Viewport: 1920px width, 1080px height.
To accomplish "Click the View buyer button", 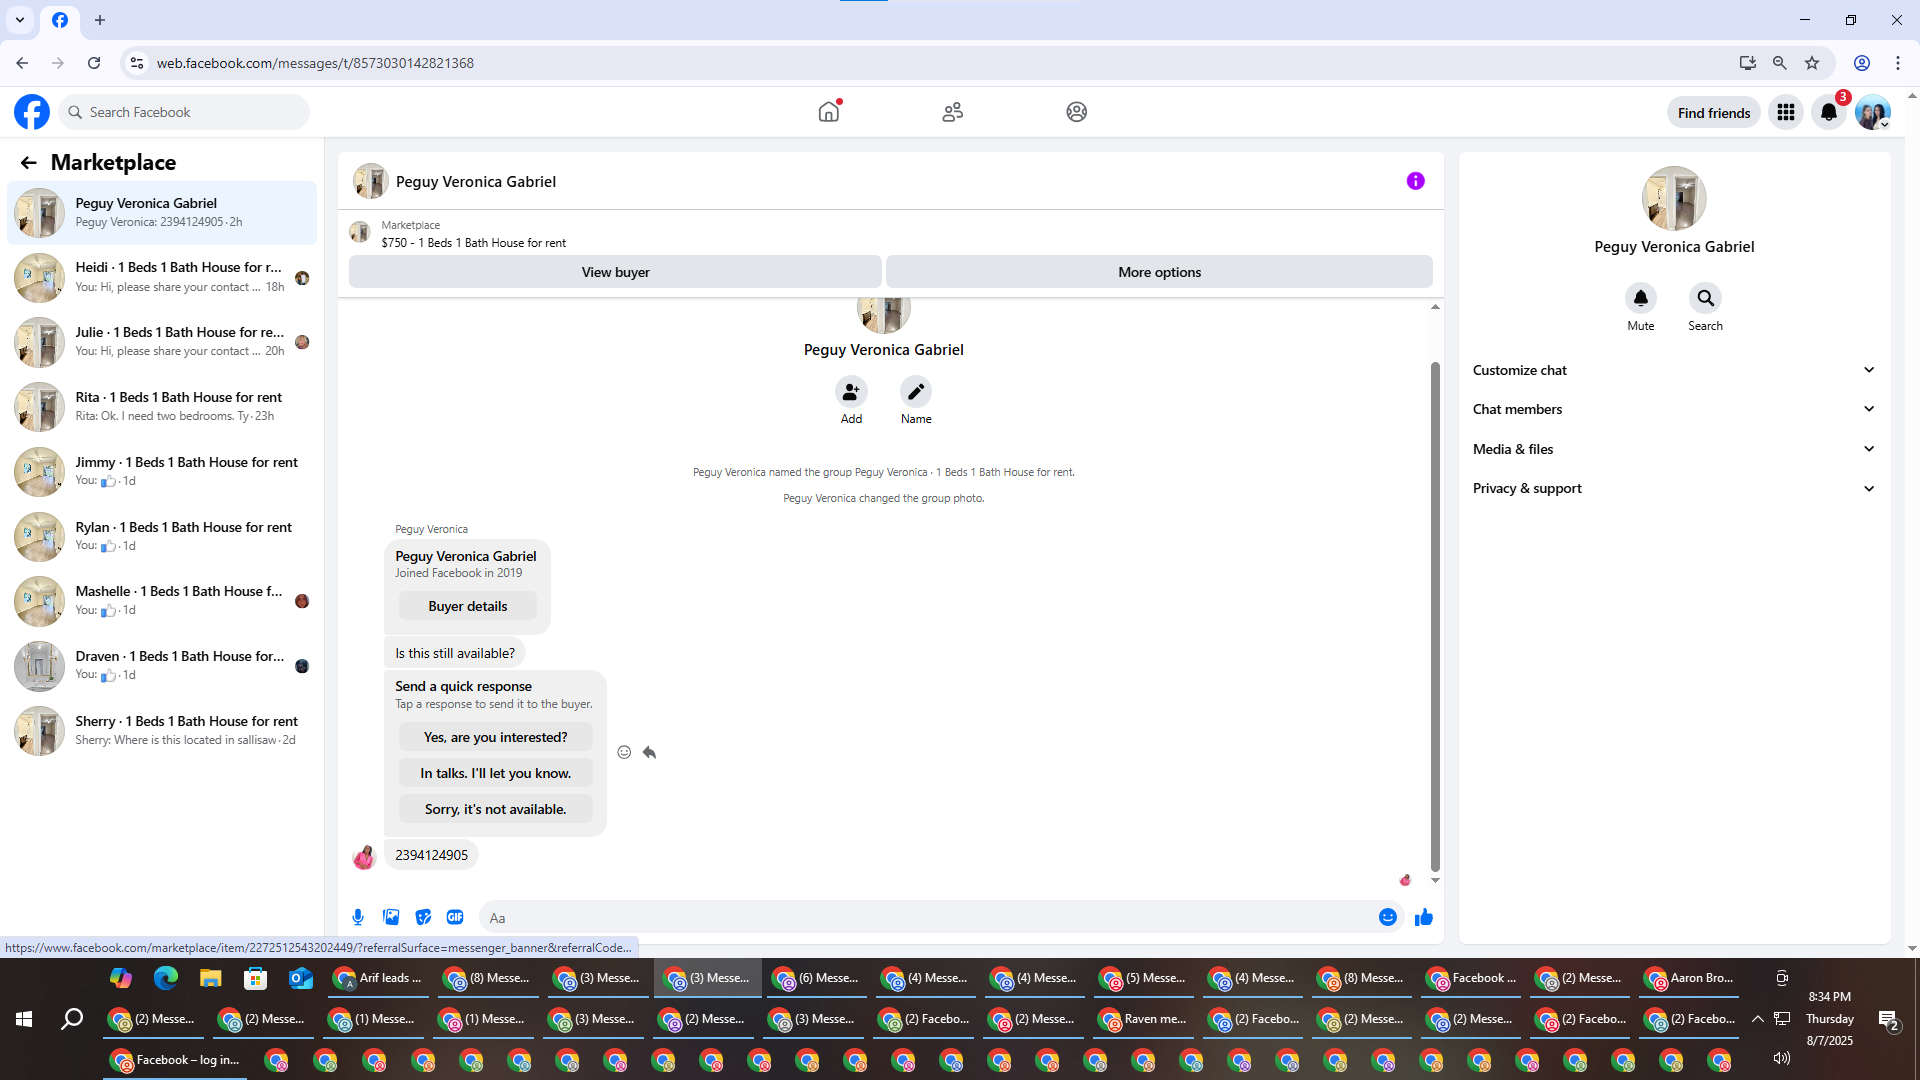I will pyautogui.click(x=615, y=272).
